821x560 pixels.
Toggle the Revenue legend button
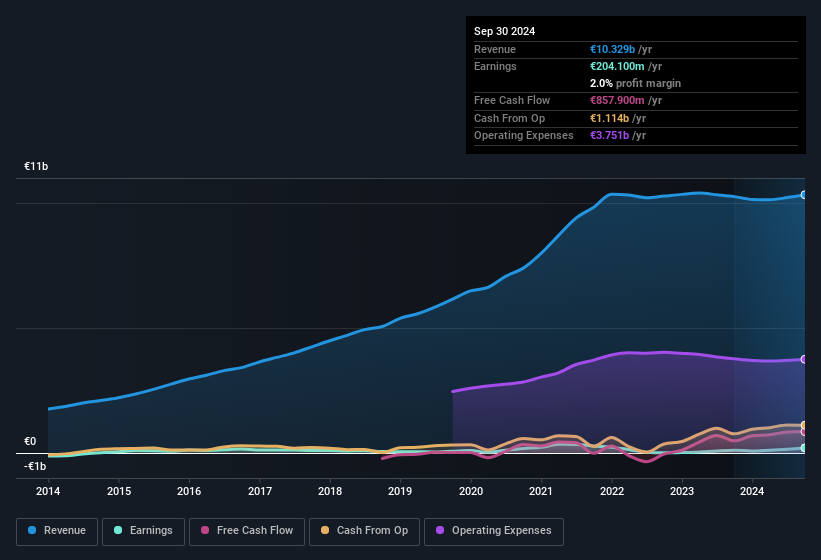click(57, 531)
